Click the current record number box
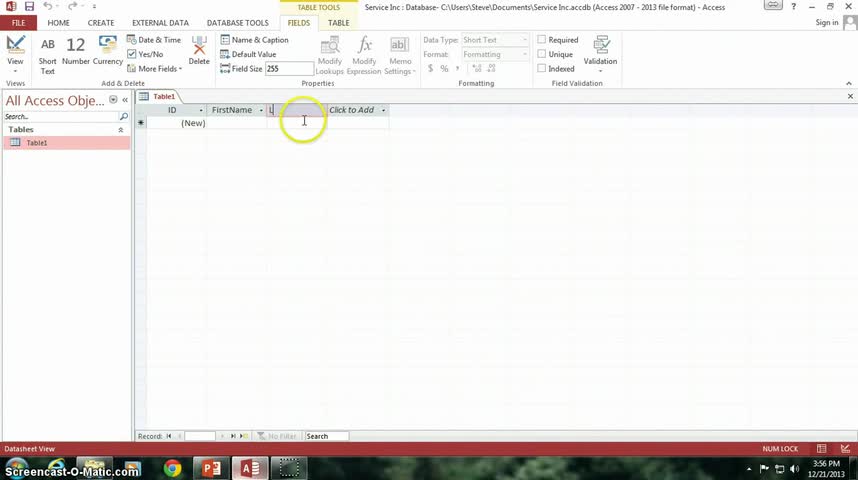Screen dimensions: 858x480 [200, 436]
